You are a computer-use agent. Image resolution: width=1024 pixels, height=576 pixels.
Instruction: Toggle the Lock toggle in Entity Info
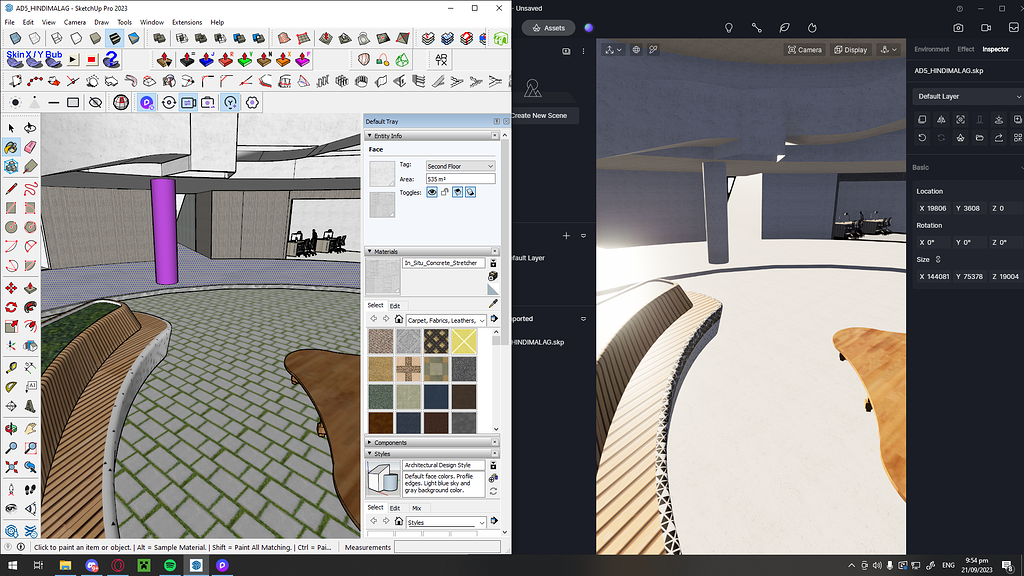[445, 192]
